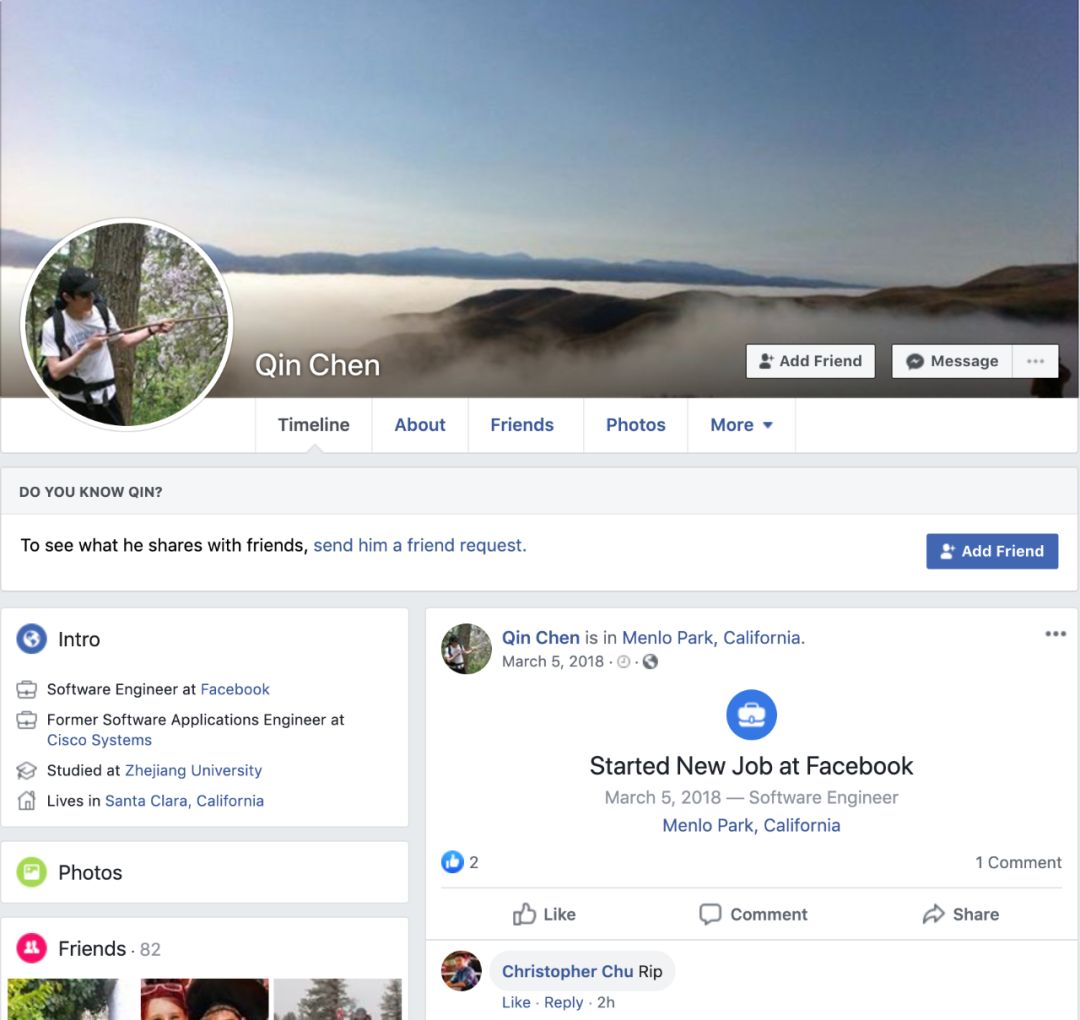The image size is (1080, 1020).
Task: Click the public globe privacy icon on post
Action: click(650, 662)
